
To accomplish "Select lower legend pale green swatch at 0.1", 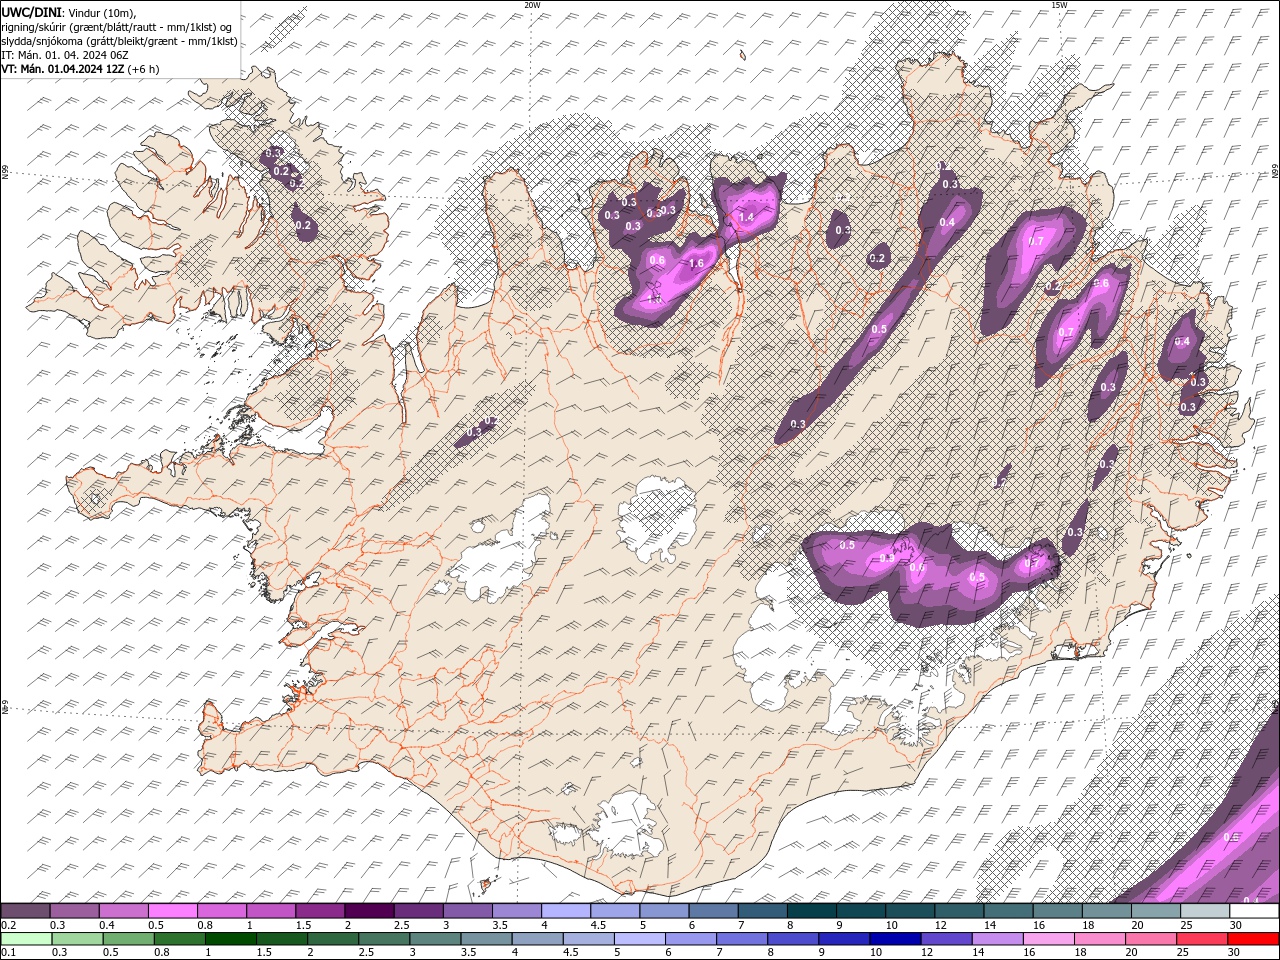I will pos(26,939).
